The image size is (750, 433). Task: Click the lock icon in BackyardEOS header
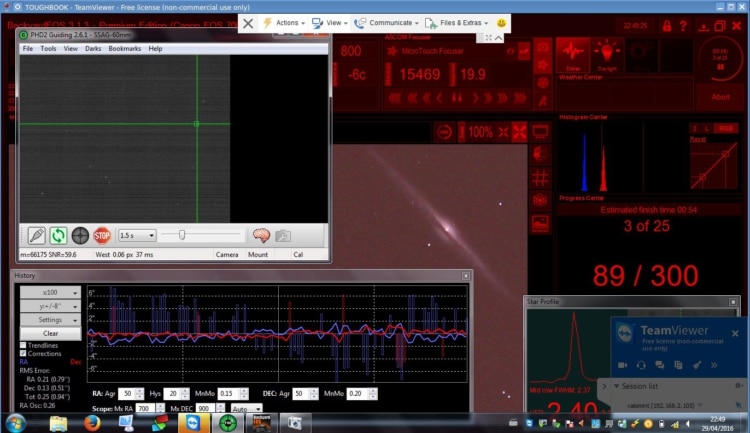pos(667,26)
